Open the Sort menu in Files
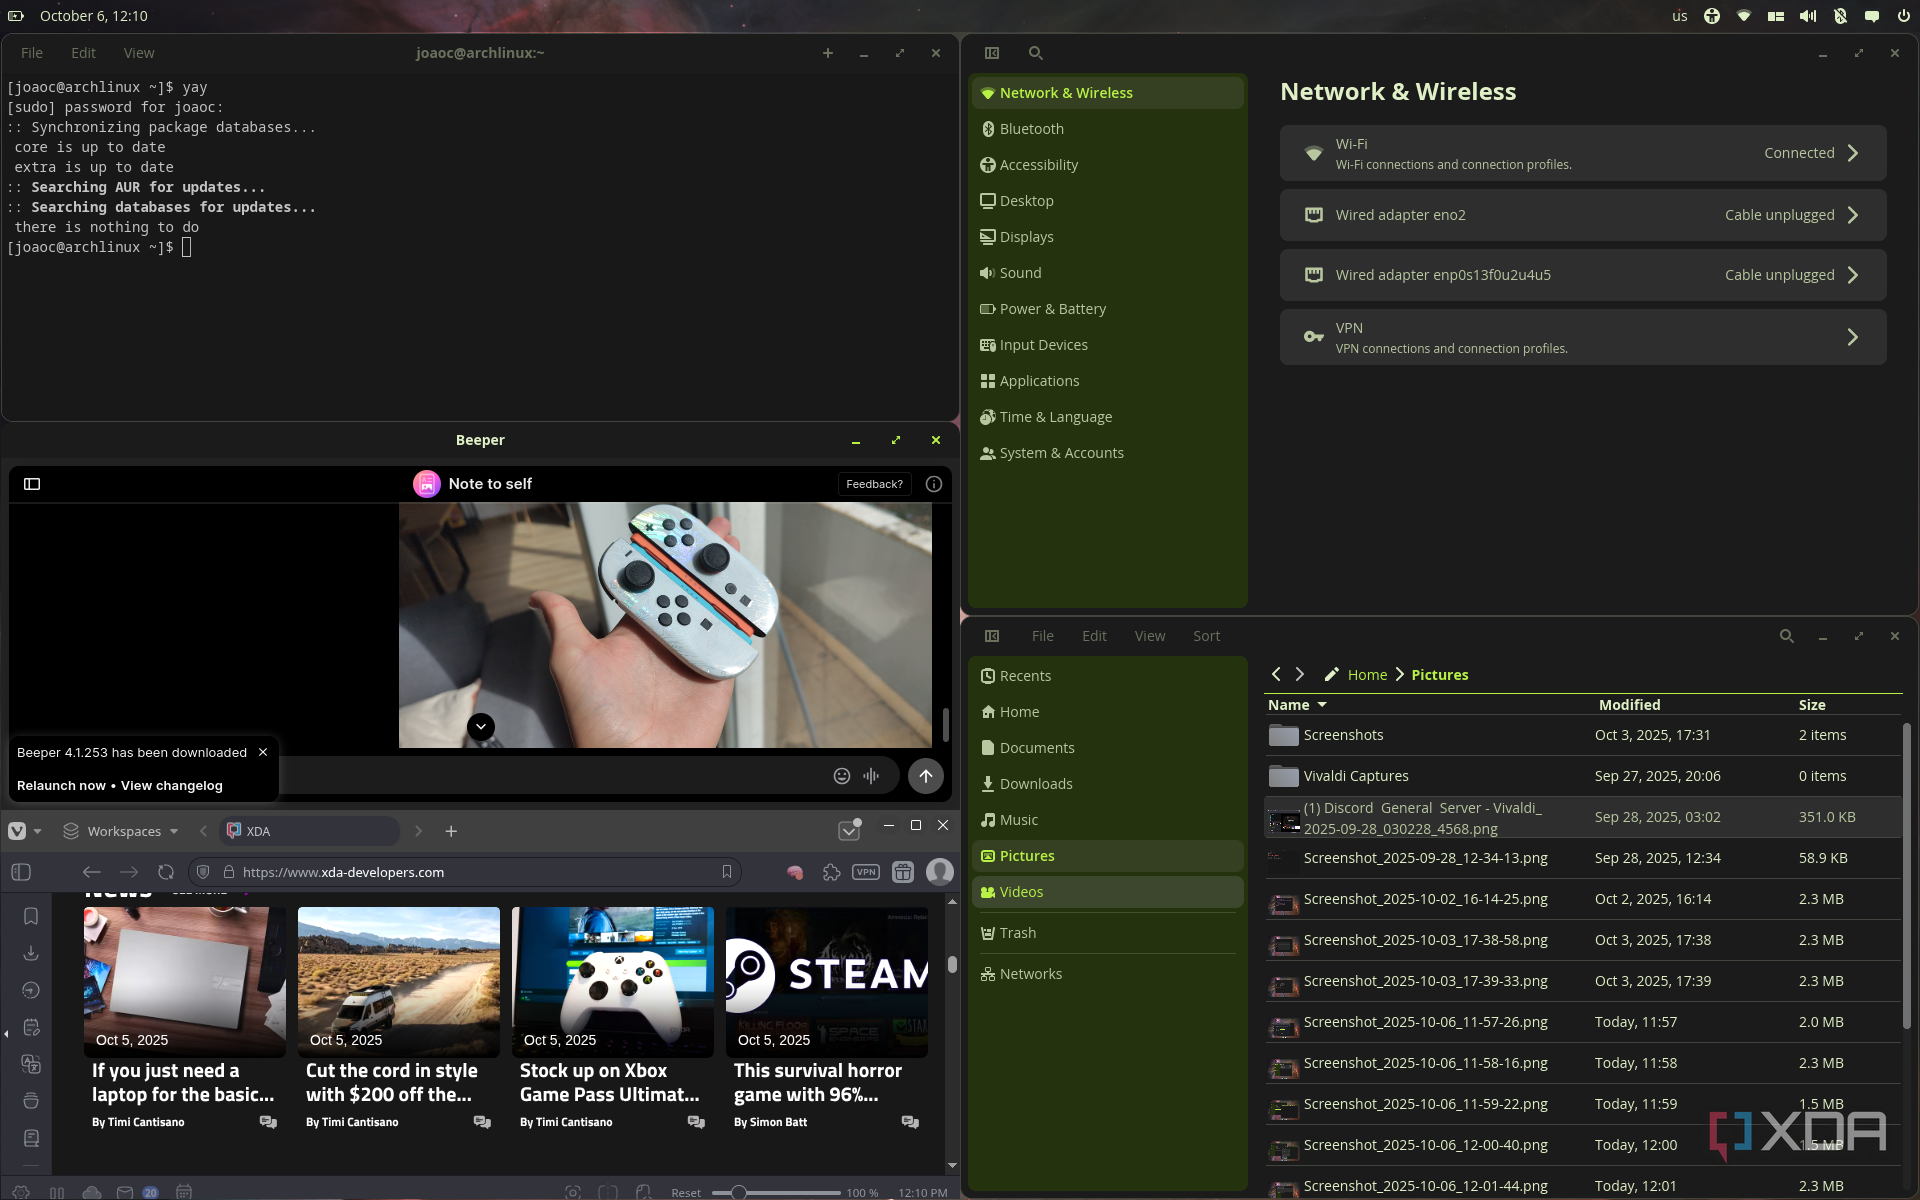Screen dimensions: 1920x1200 point(1206,636)
